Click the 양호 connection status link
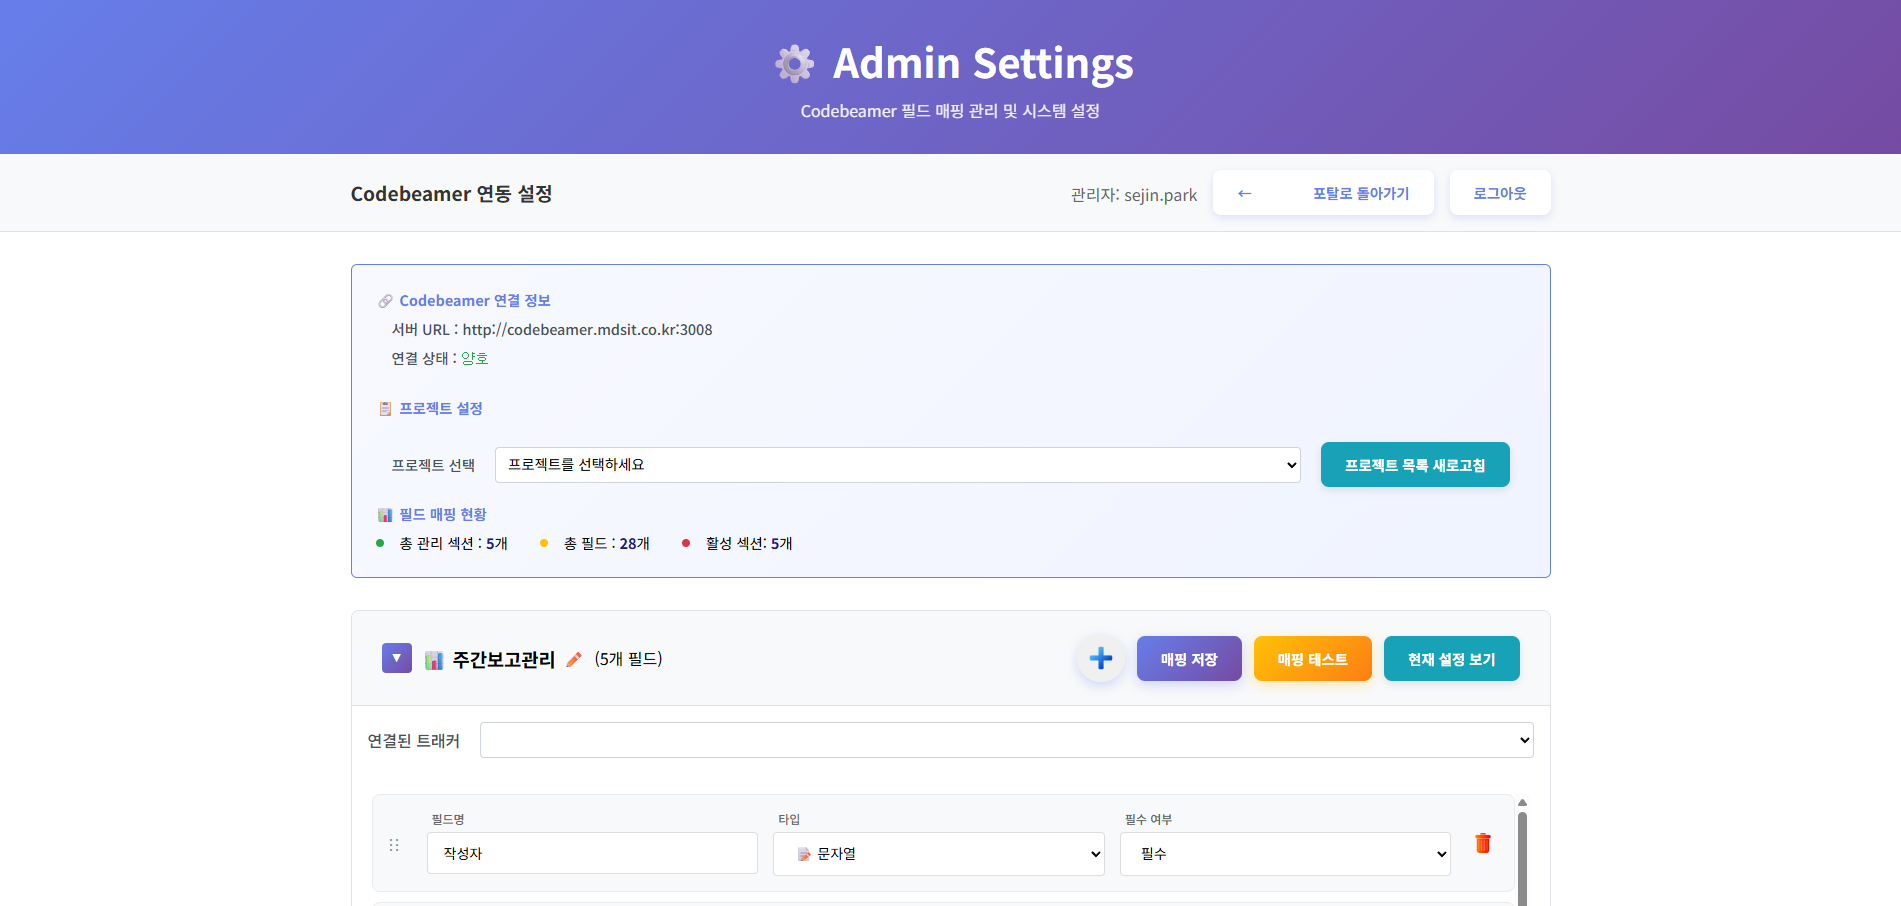Viewport: 1901px width, 906px height. [x=475, y=358]
